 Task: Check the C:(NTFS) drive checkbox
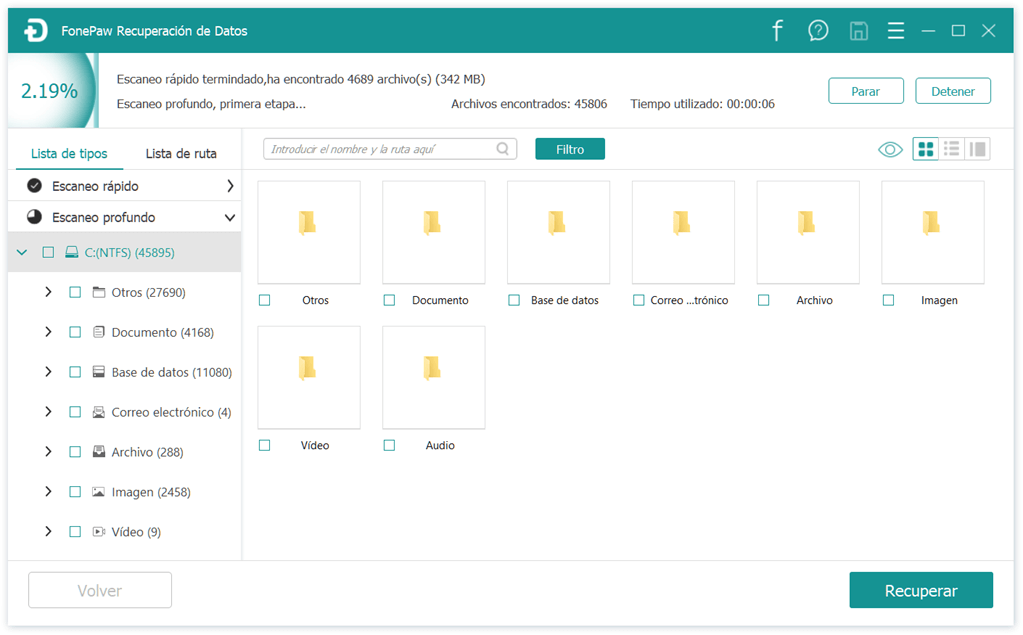coord(48,253)
